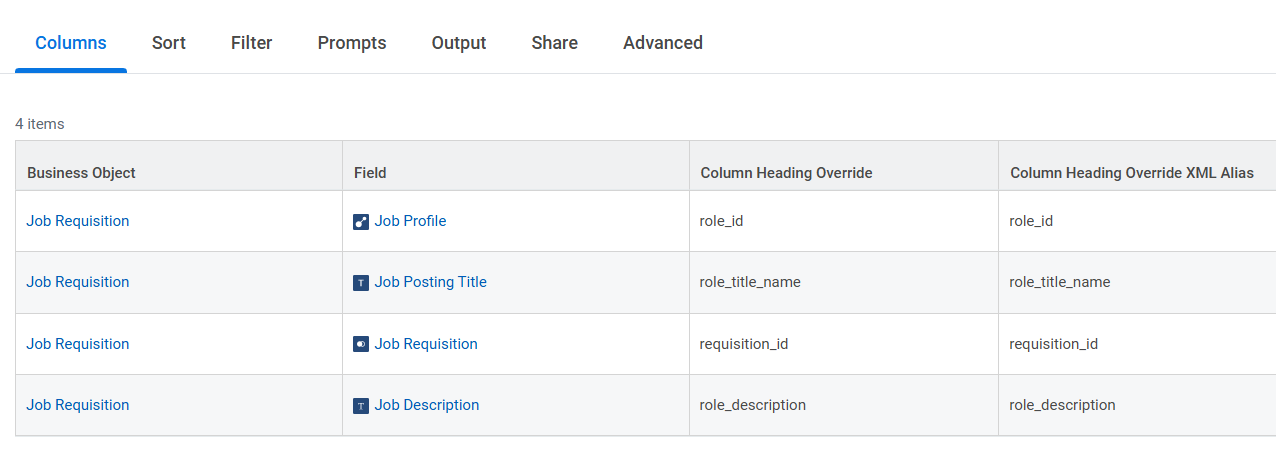The image size is (1276, 459).
Task: Select the Output tab
Action: click(x=459, y=43)
